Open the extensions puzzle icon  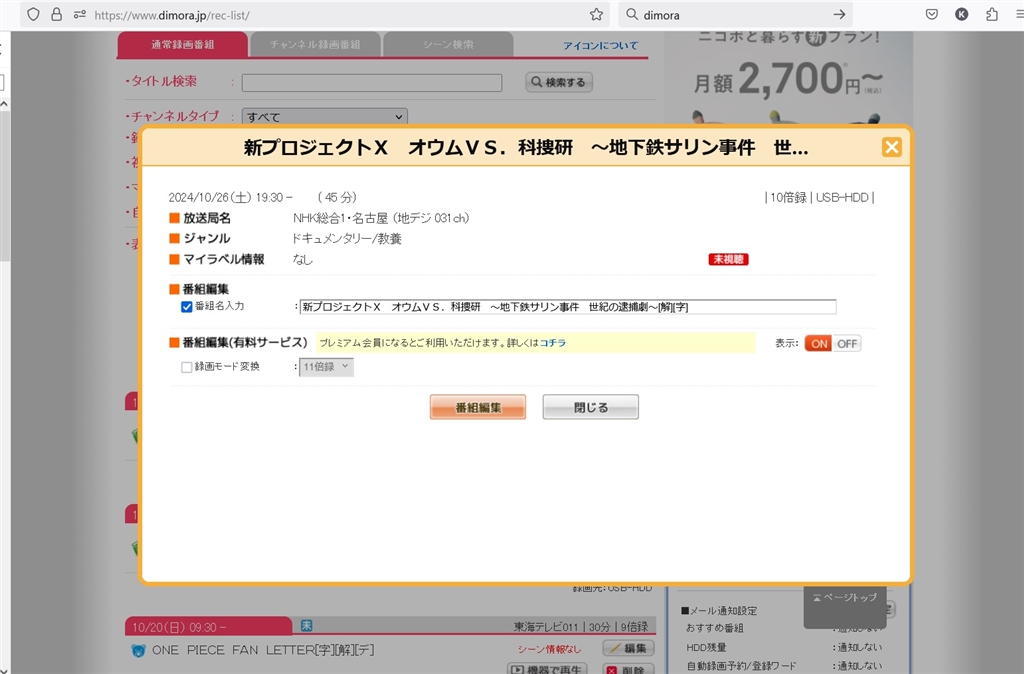click(991, 14)
